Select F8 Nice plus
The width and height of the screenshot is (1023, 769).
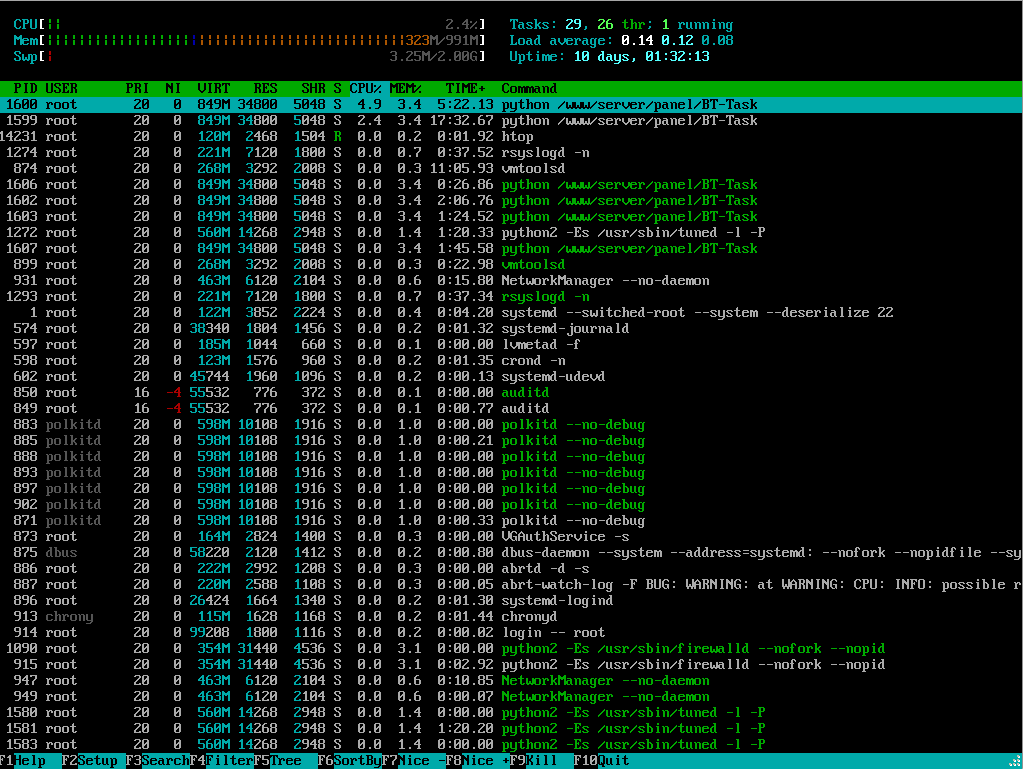point(477,761)
